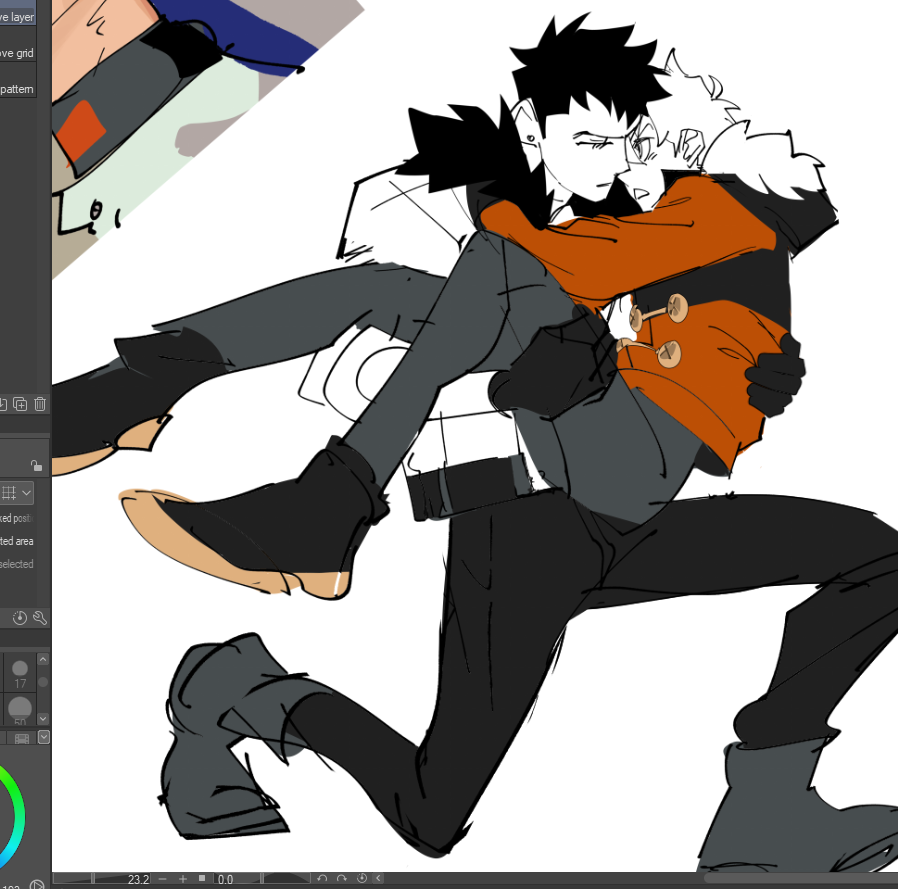Click the rotation angle 0.0 field
The width and height of the screenshot is (898, 889).
pyautogui.click(x=226, y=879)
